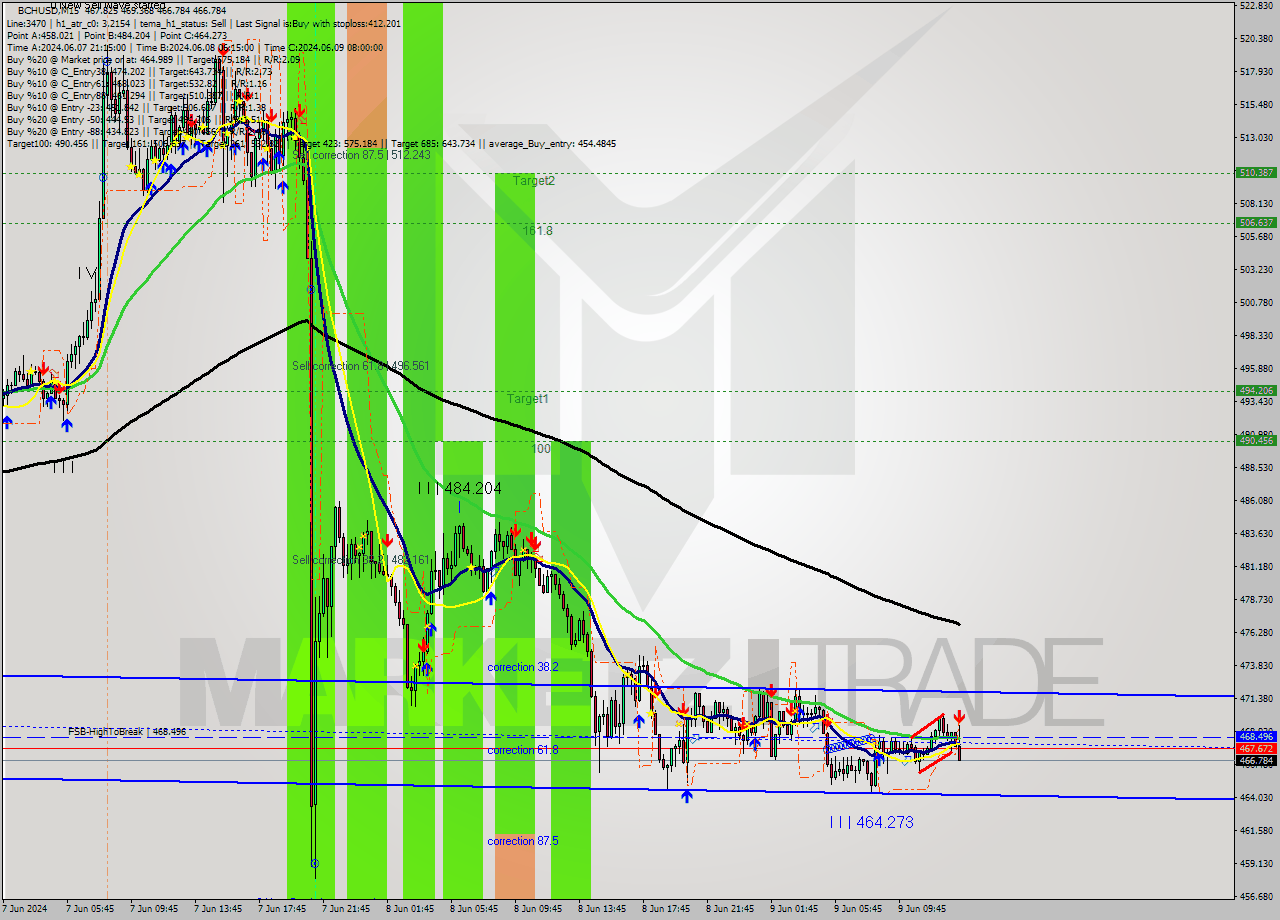1280x920 pixels.
Task: Click the 161.8 Fibonacci label
Action: coord(538,231)
